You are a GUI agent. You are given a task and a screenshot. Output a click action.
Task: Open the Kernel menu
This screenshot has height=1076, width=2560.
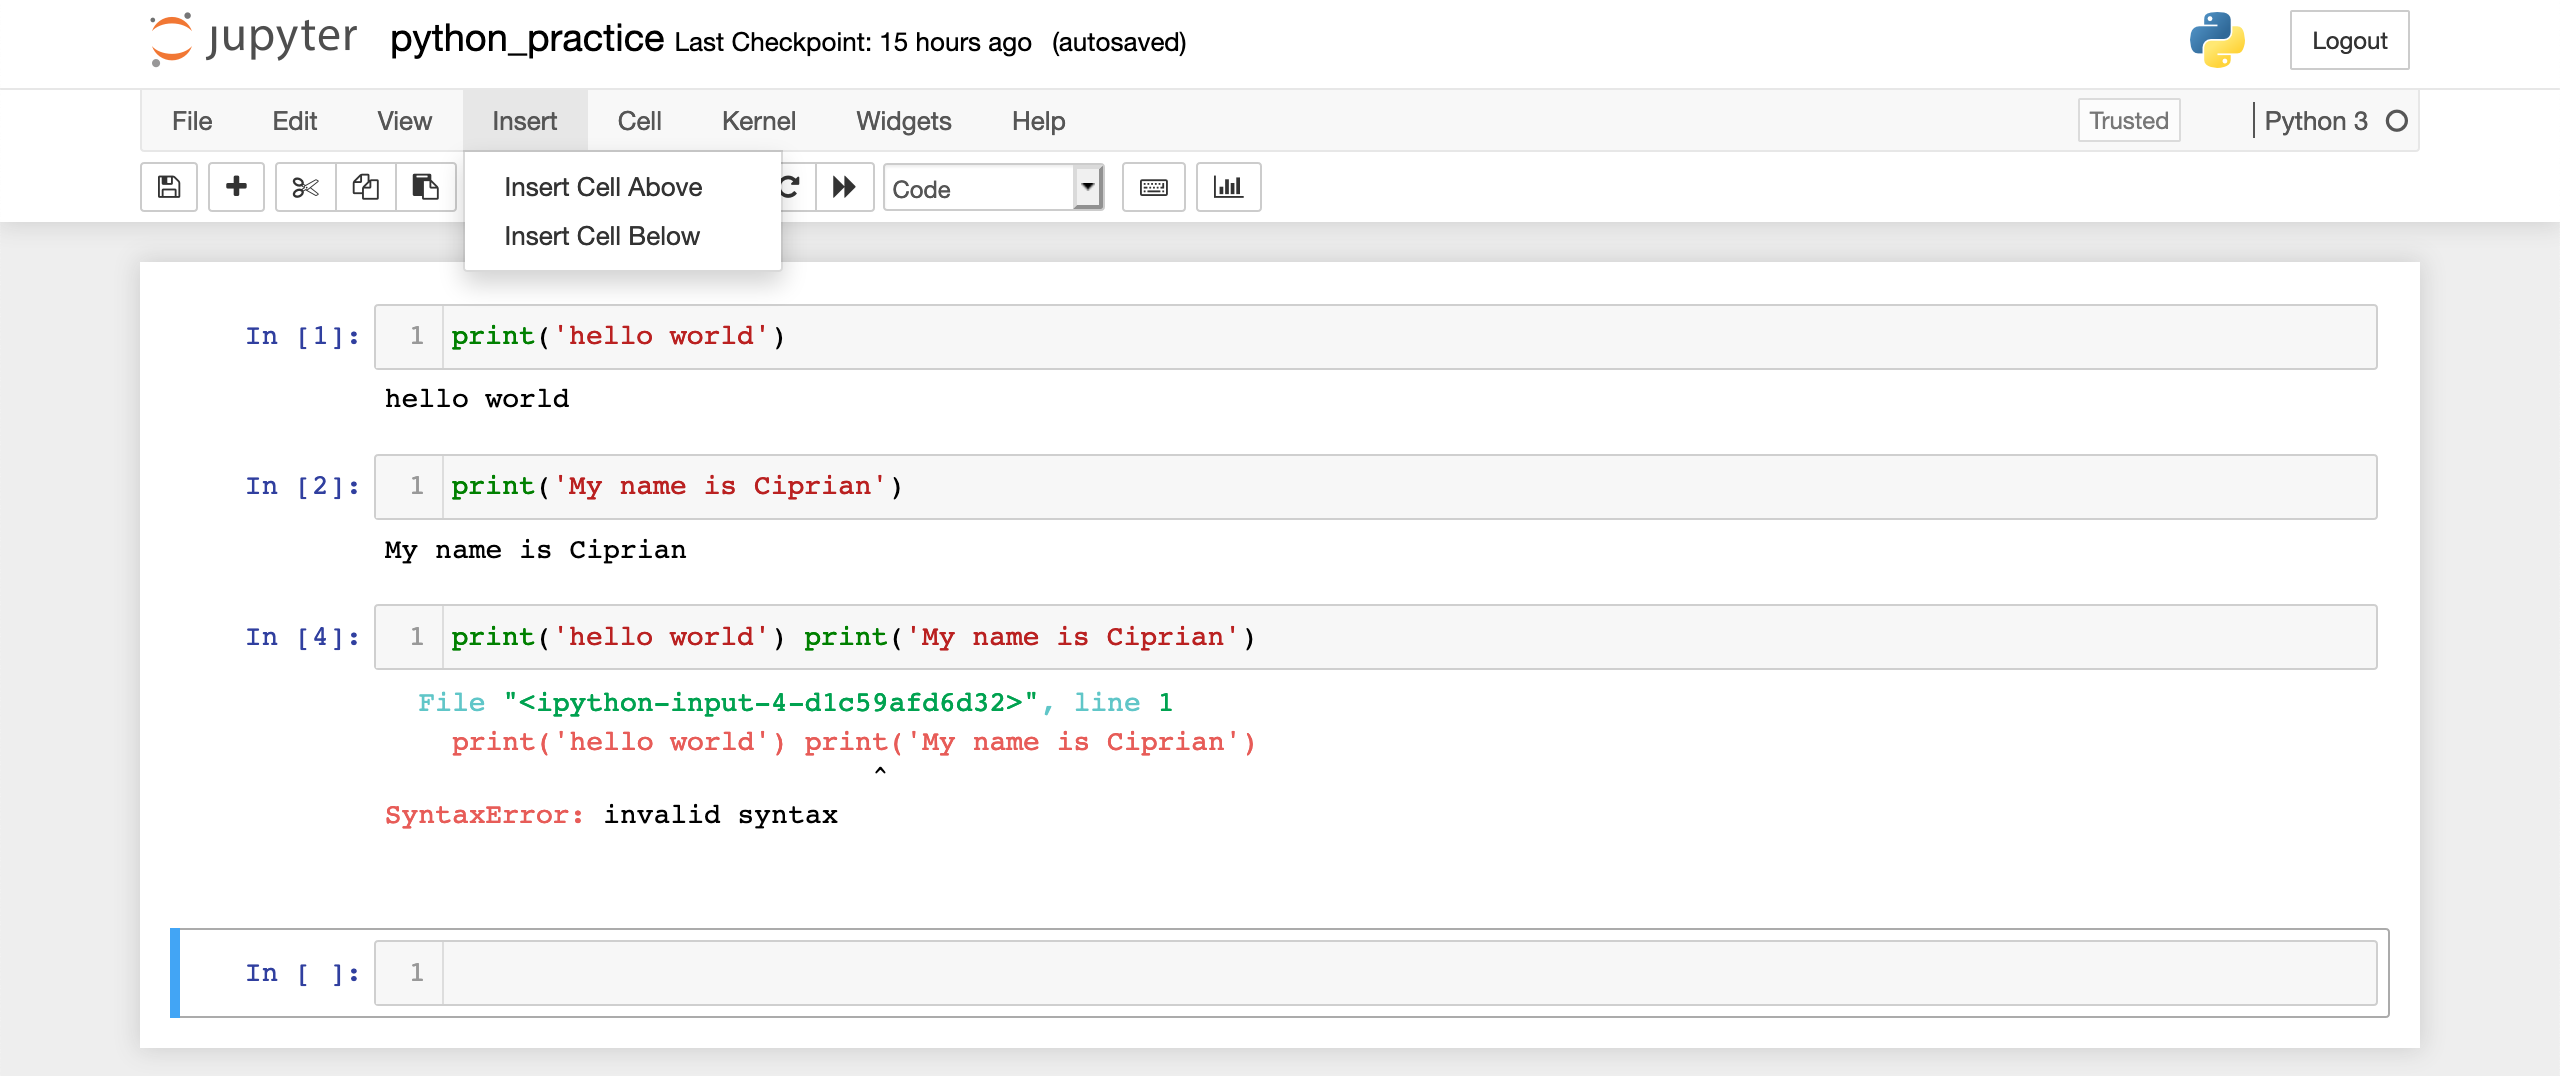click(759, 120)
